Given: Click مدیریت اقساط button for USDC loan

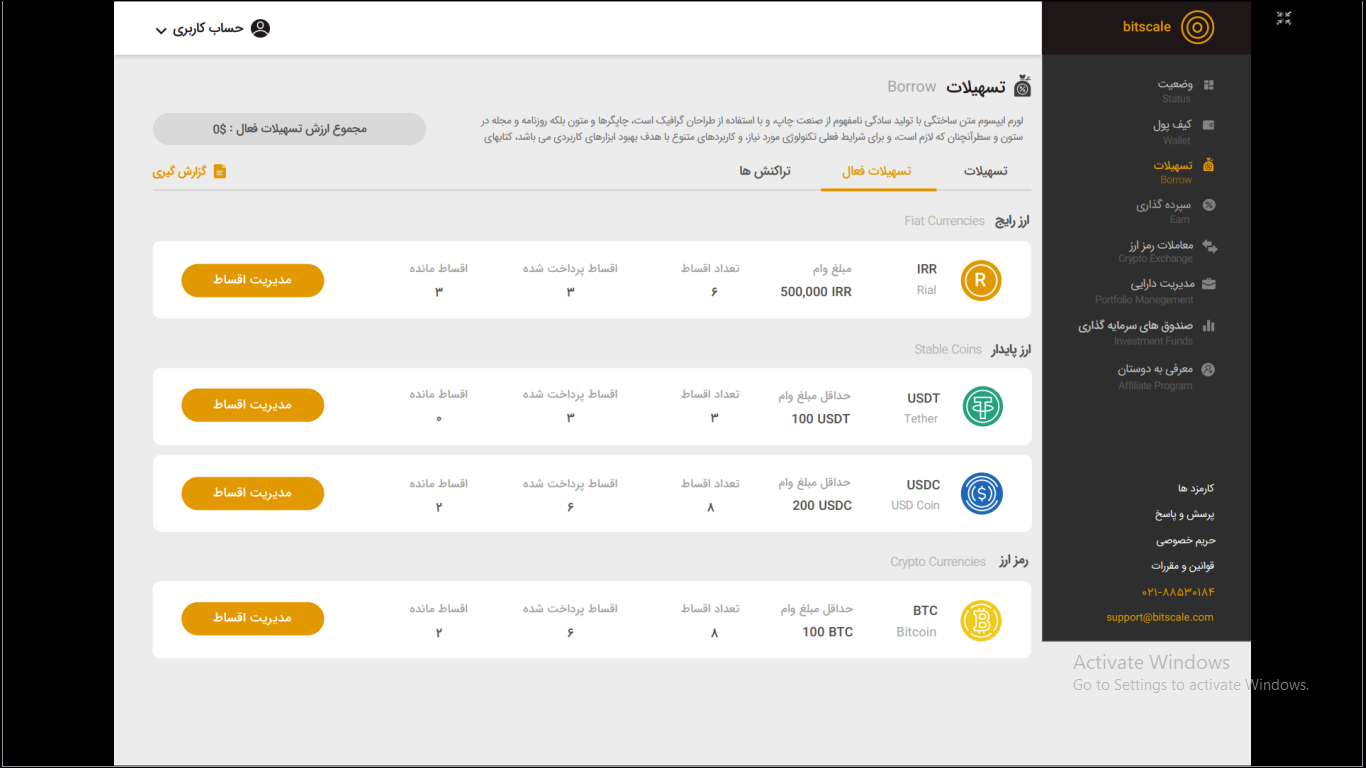Looking at the screenshot, I should pos(252,493).
